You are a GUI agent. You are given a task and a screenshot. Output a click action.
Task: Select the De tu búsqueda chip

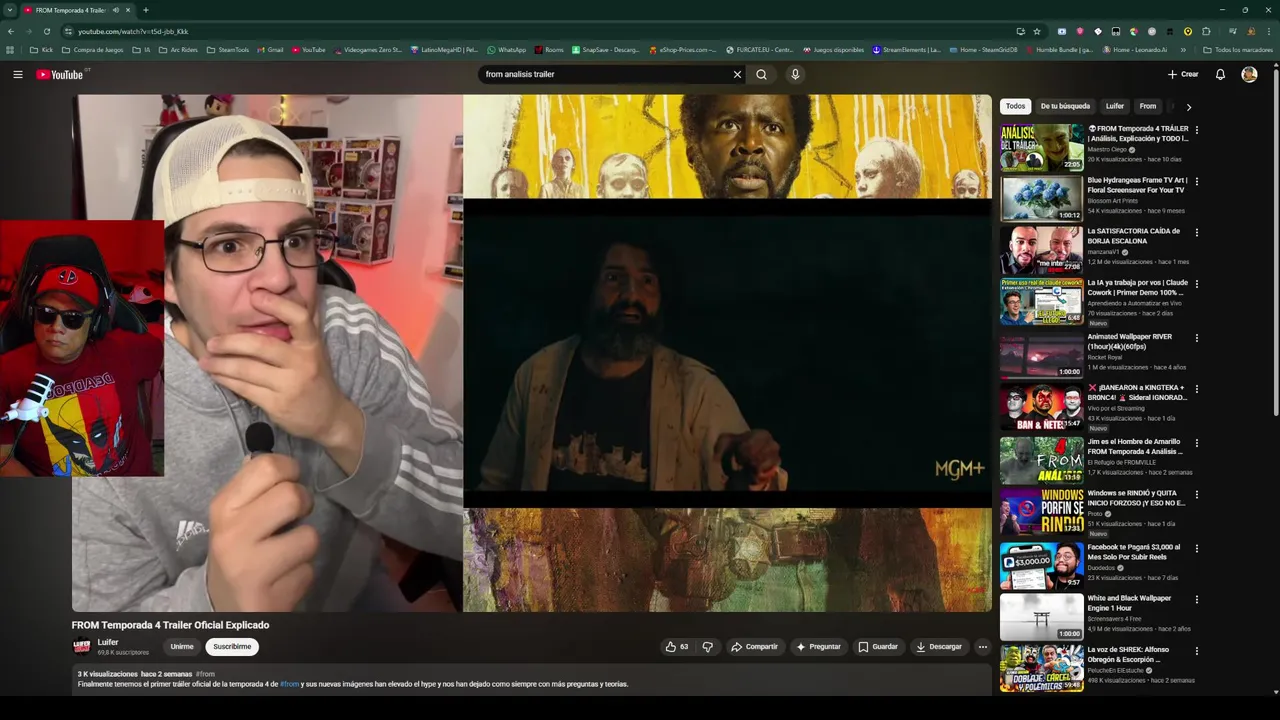coord(1065,106)
